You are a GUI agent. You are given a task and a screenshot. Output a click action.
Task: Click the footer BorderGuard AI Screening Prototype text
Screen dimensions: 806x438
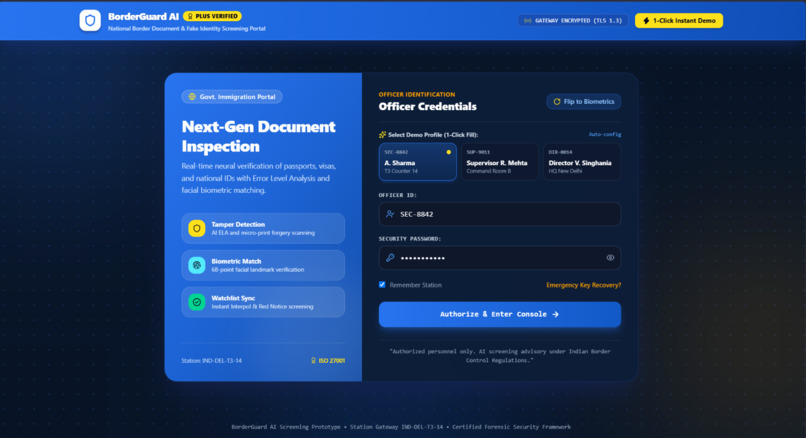coord(286,427)
